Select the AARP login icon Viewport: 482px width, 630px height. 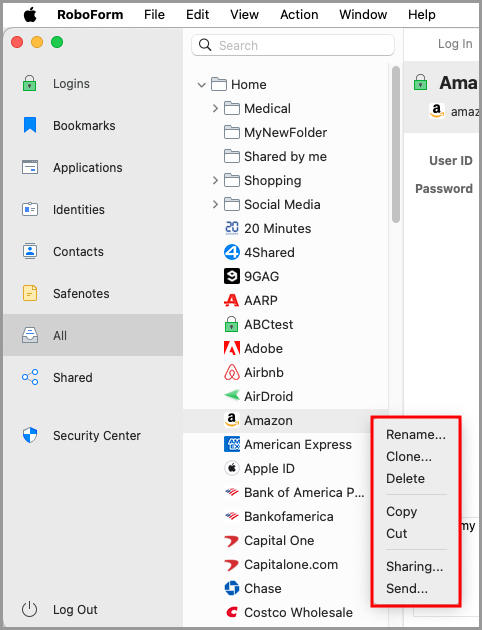pyautogui.click(x=232, y=300)
